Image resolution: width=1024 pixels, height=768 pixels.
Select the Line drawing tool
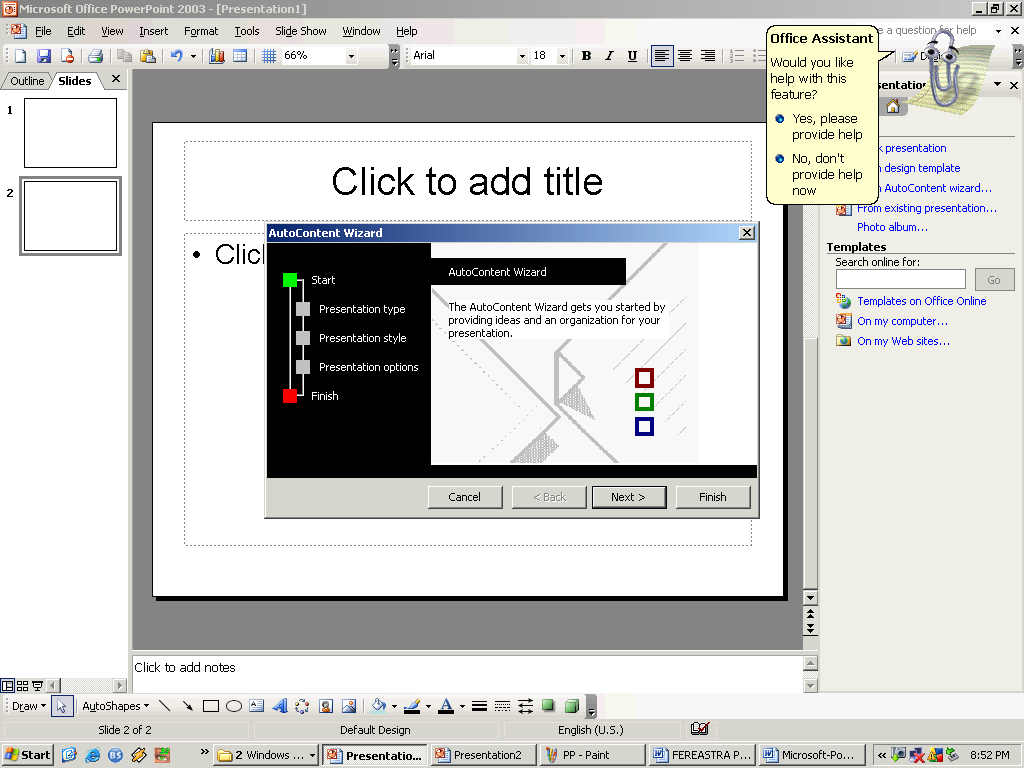(x=165, y=706)
